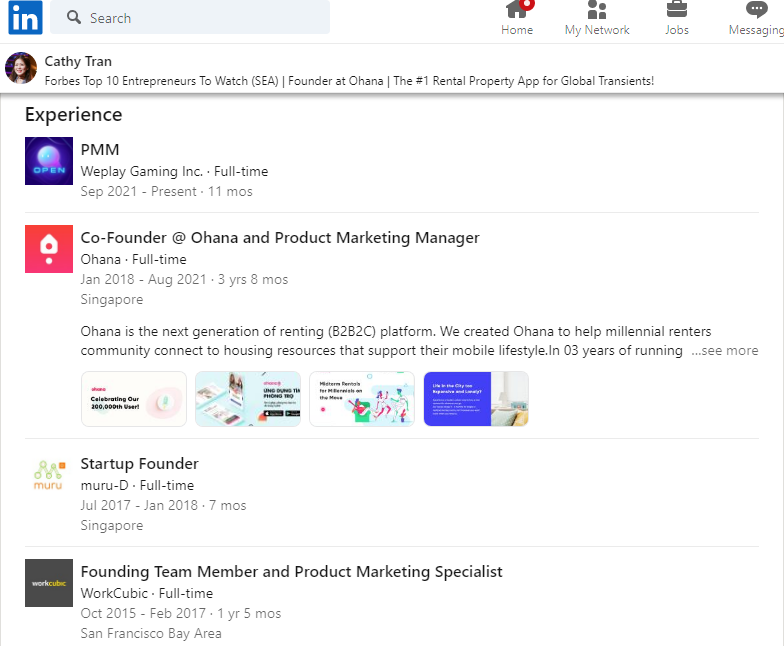Go to the Jobs briefcase icon
This screenshot has height=646, width=784.
pos(677,12)
